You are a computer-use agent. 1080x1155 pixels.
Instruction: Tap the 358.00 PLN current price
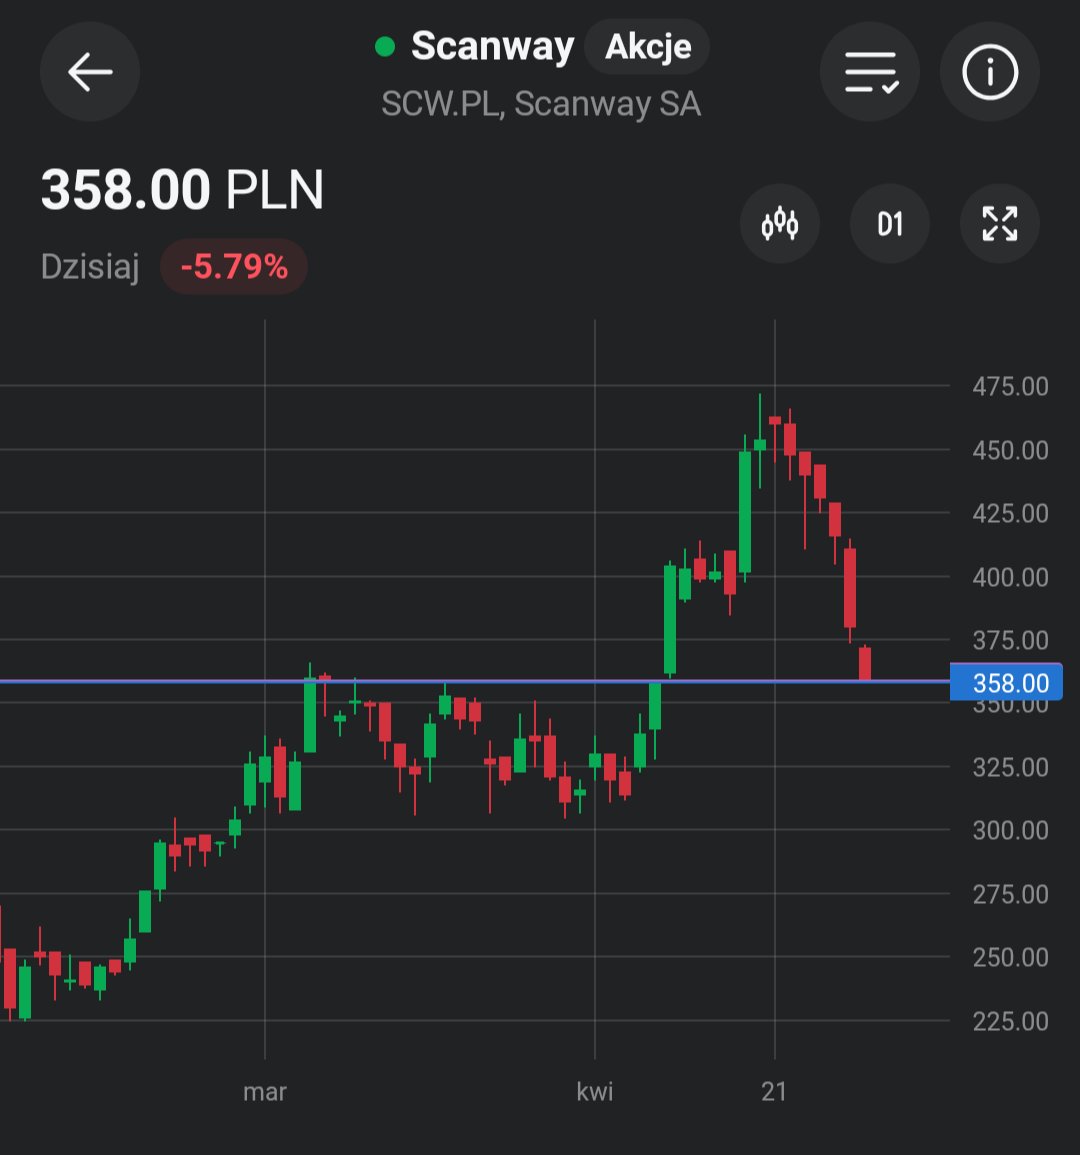(x=182, y=189)
